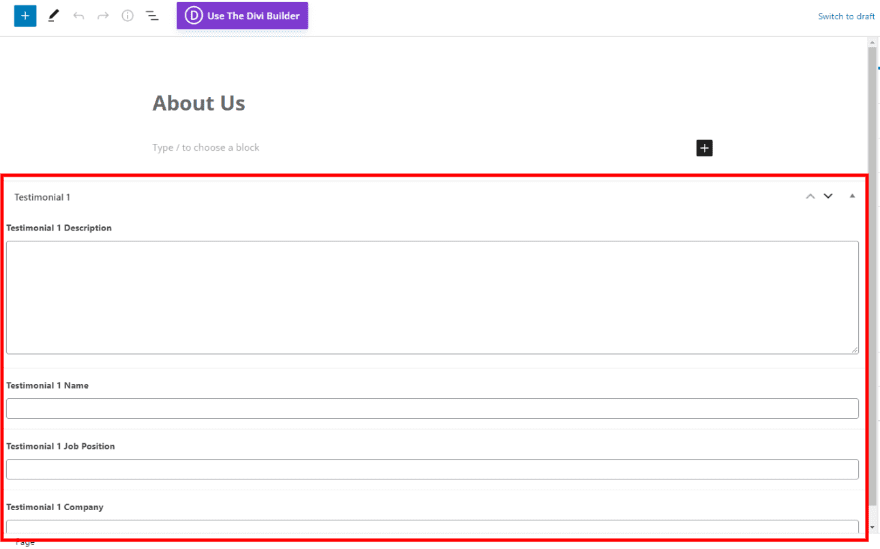This screenshot has width=880, height=549.
Task: Click the 'Type / to choose a block' placeholder
Action: [206, 148]
